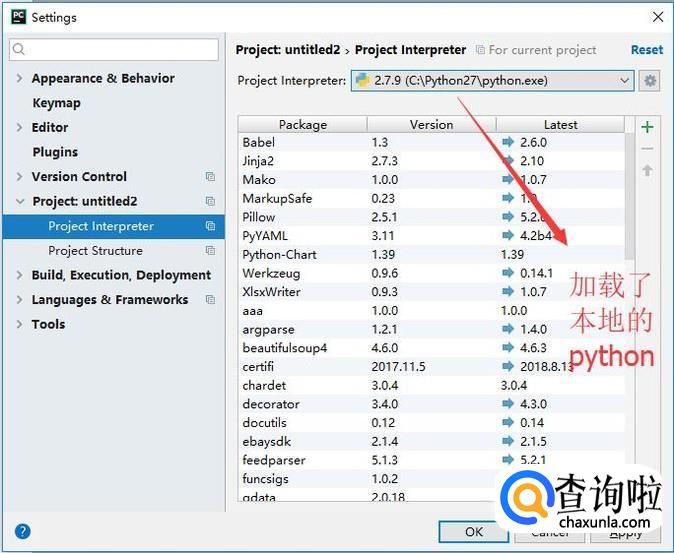The image size is (674, 553).
Task: Select the beautifulsoup4 package row
Action: (431, 348)
